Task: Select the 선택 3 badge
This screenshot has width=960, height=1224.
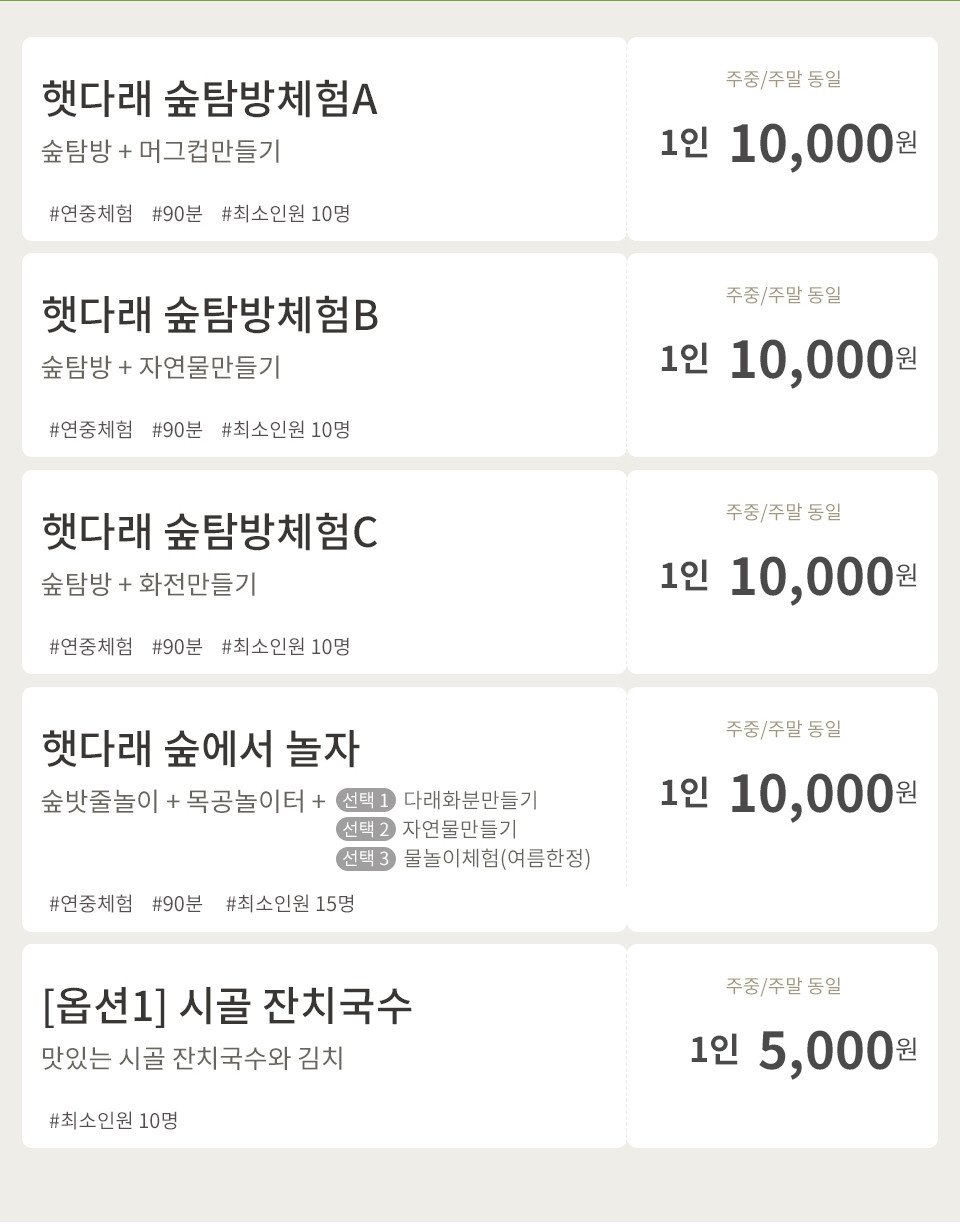Action: [x=366, y=858]
